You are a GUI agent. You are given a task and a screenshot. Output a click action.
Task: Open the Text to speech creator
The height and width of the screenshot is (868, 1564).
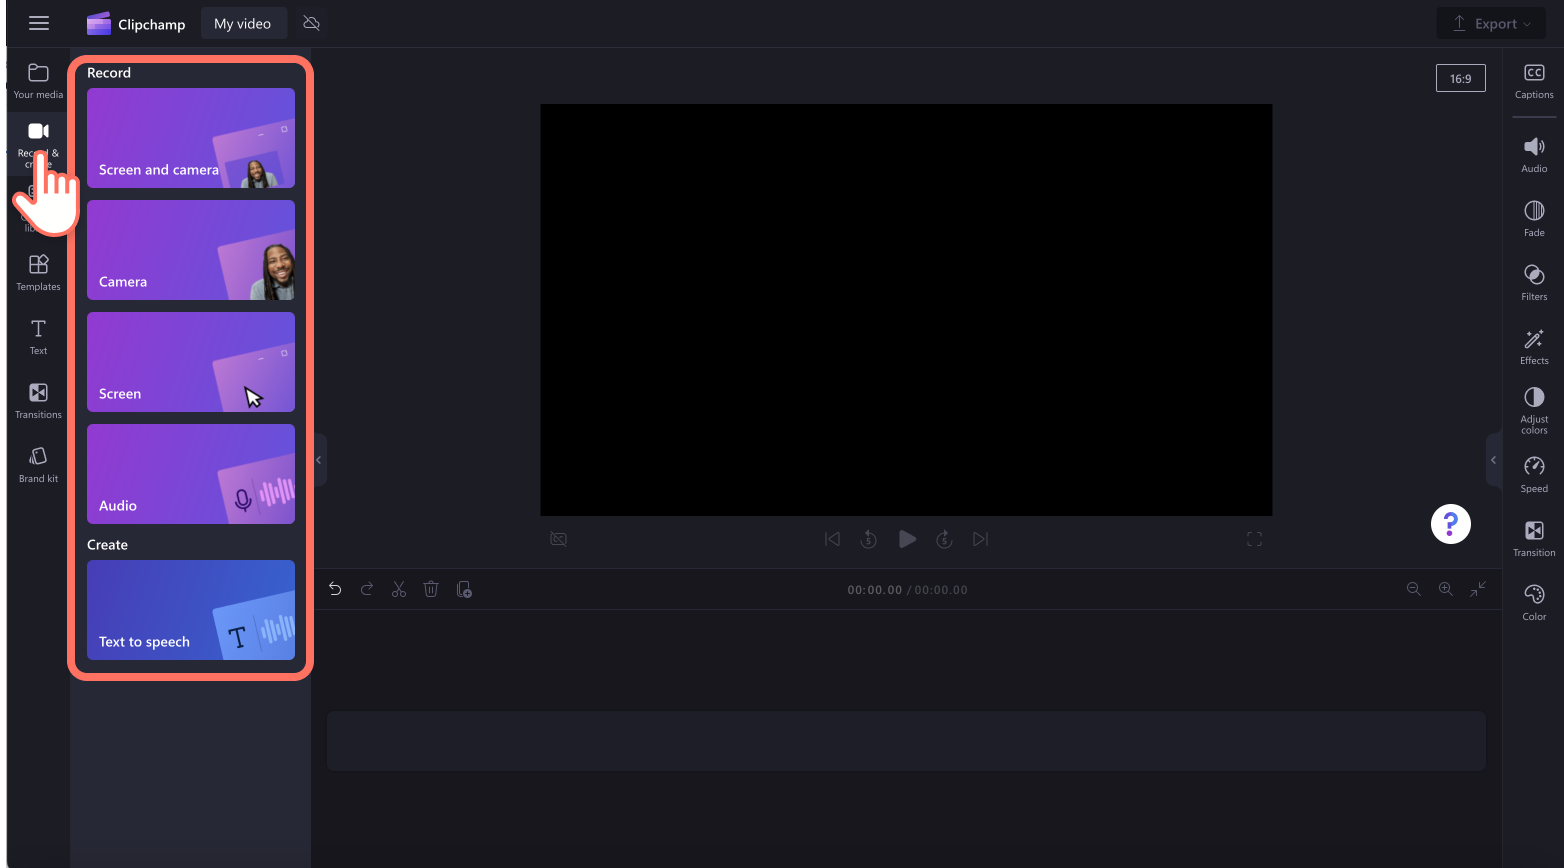point(191,610)
